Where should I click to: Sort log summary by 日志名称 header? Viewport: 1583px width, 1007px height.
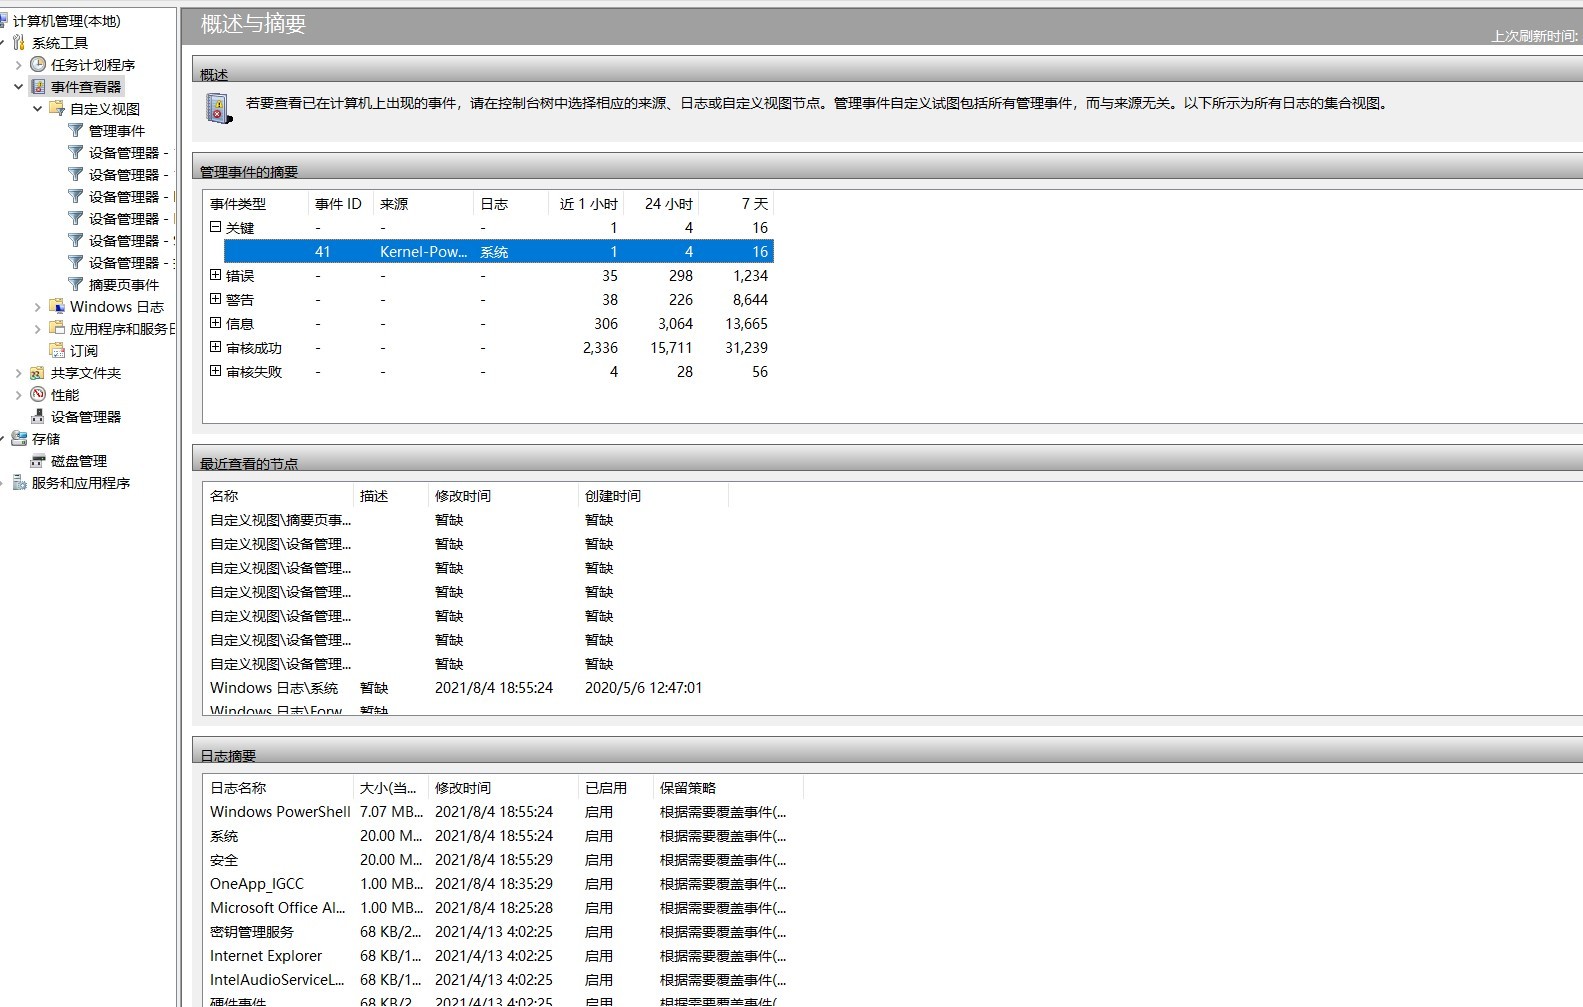click(x=278, y=788)
